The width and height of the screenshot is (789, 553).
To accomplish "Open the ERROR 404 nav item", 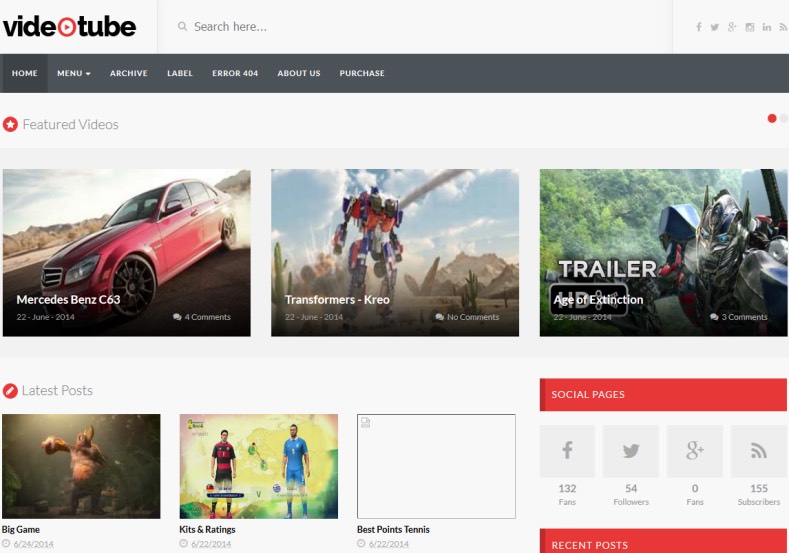I will (x=235, y=73).
